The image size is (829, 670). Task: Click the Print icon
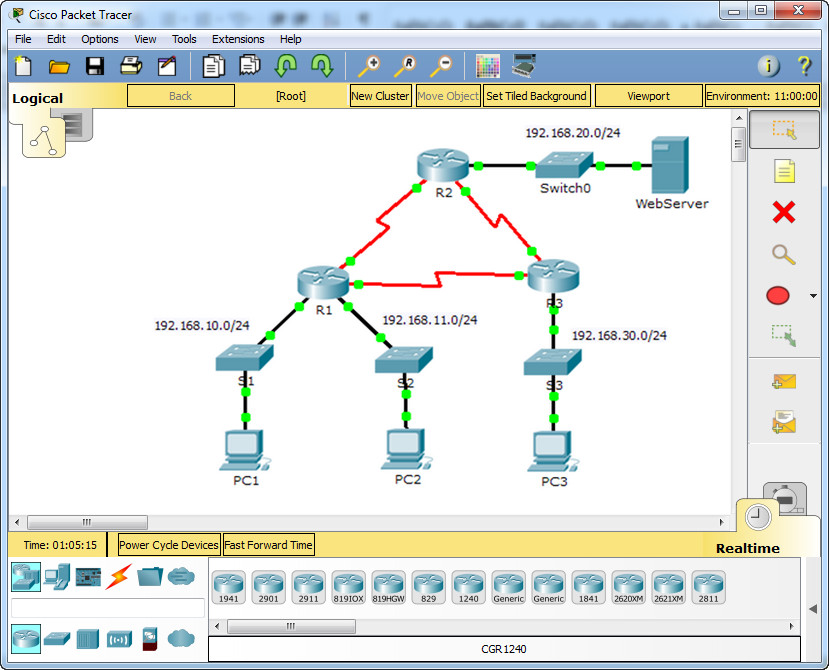(131, 66)
